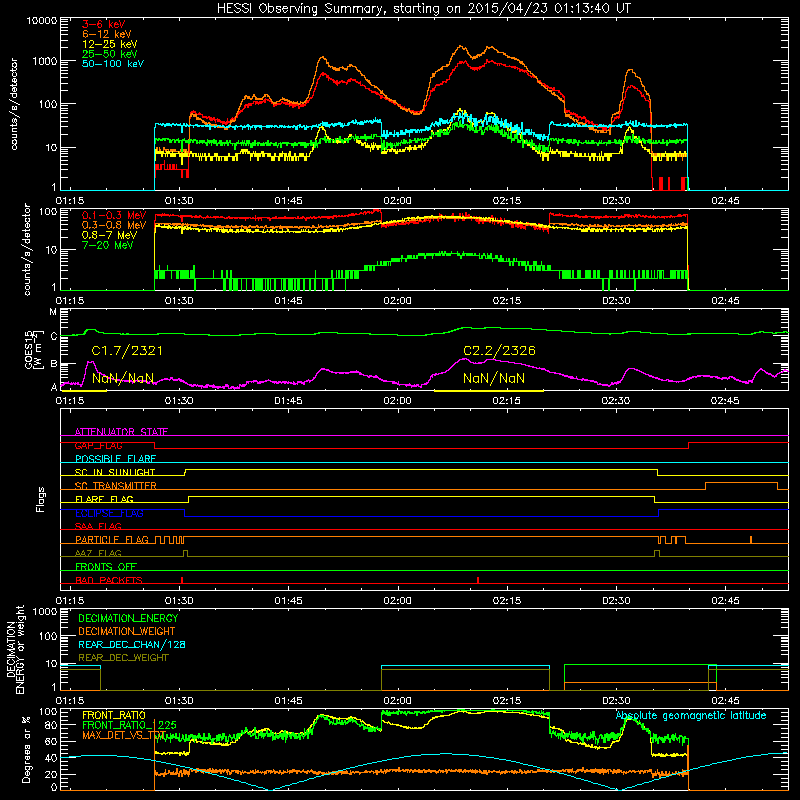
Task: Select the 6-12 keV legend label
Action: (x=107, y=34)
